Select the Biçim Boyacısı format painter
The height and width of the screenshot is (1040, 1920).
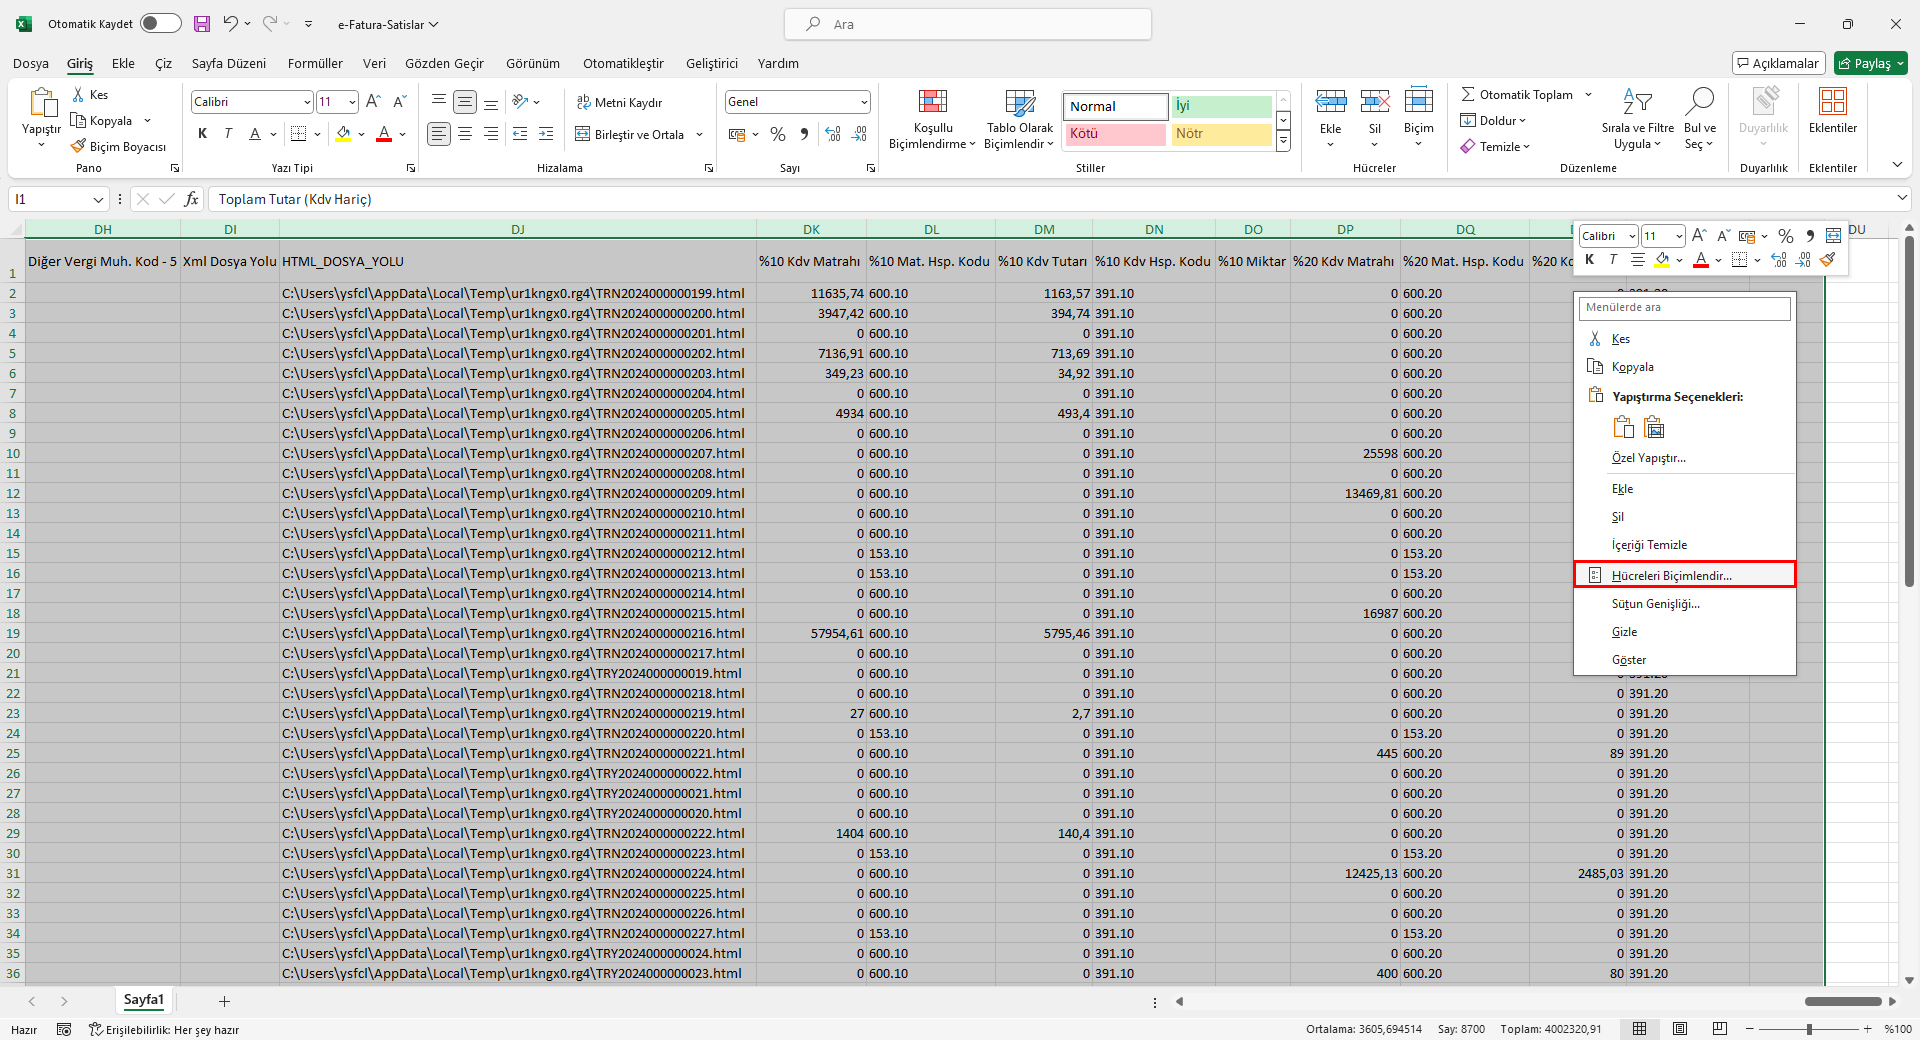119,146
